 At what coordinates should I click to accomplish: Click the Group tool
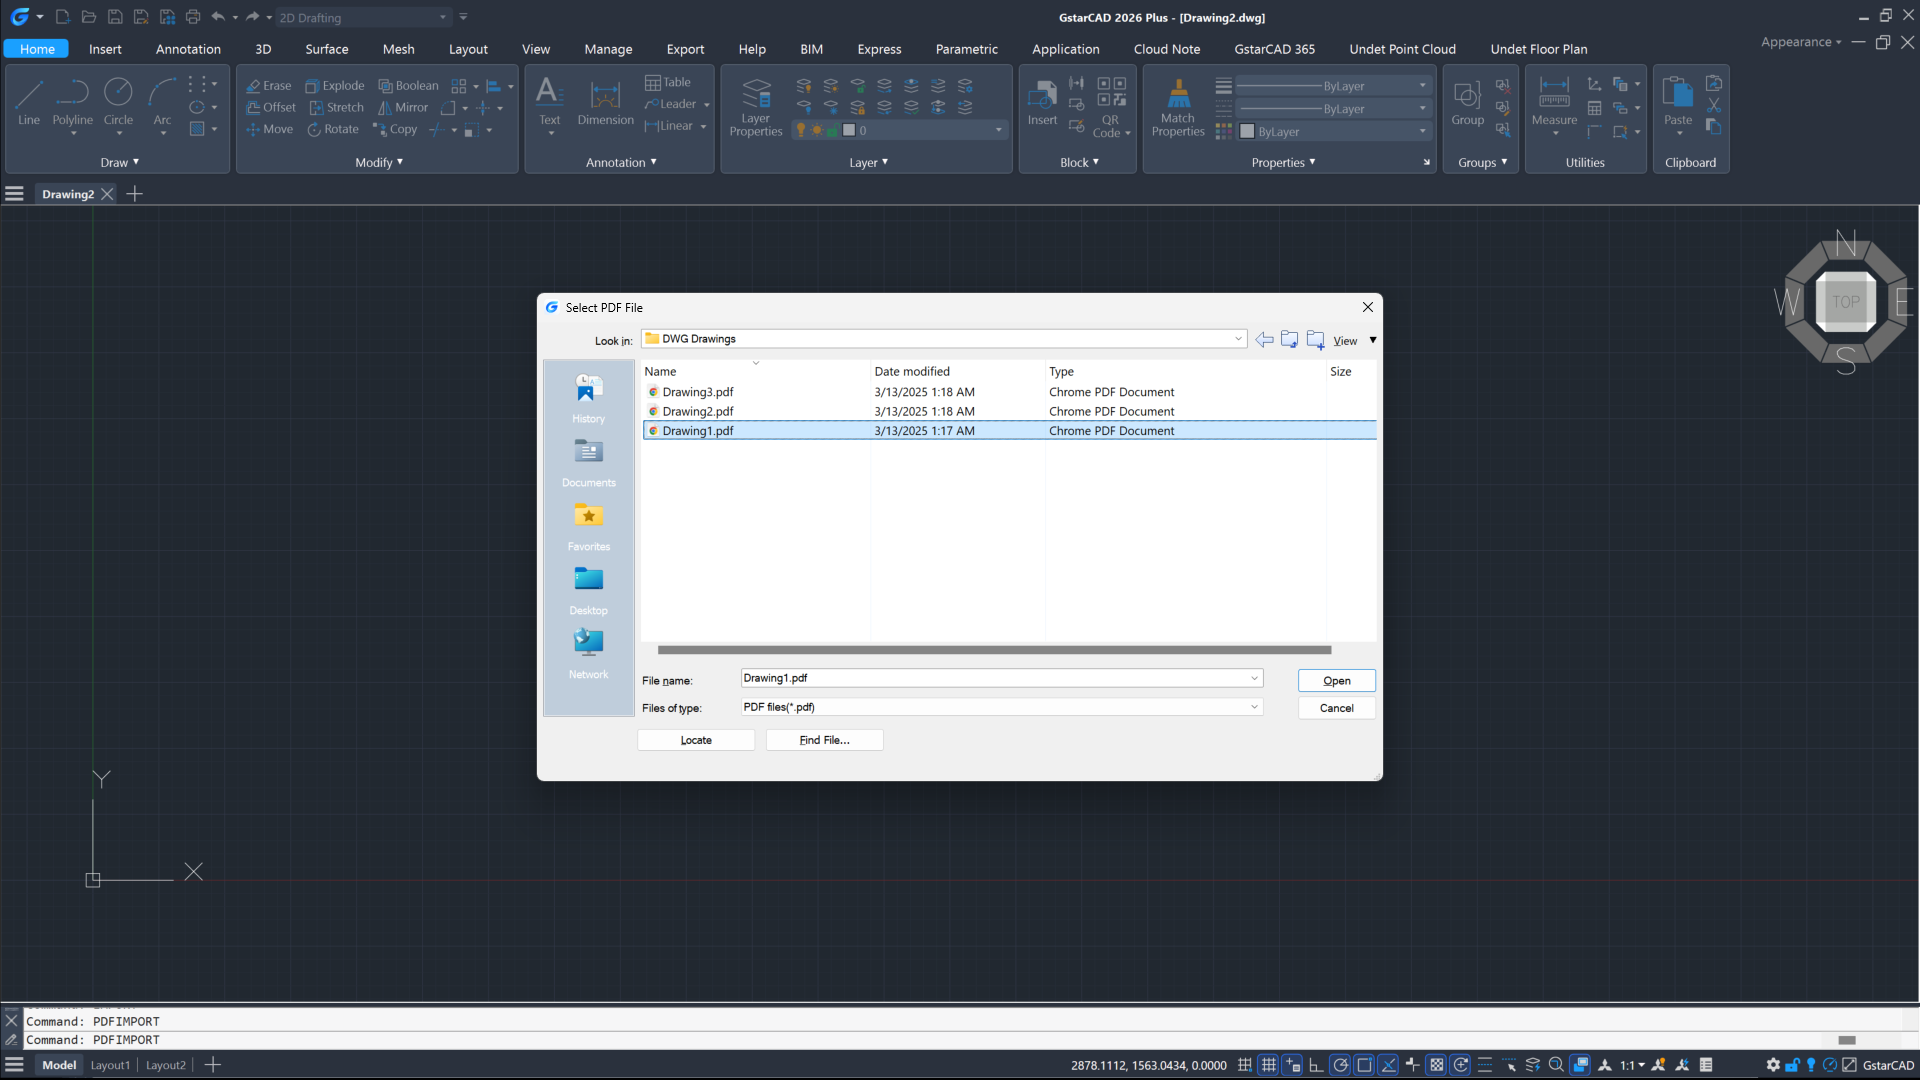[1467, 102]
